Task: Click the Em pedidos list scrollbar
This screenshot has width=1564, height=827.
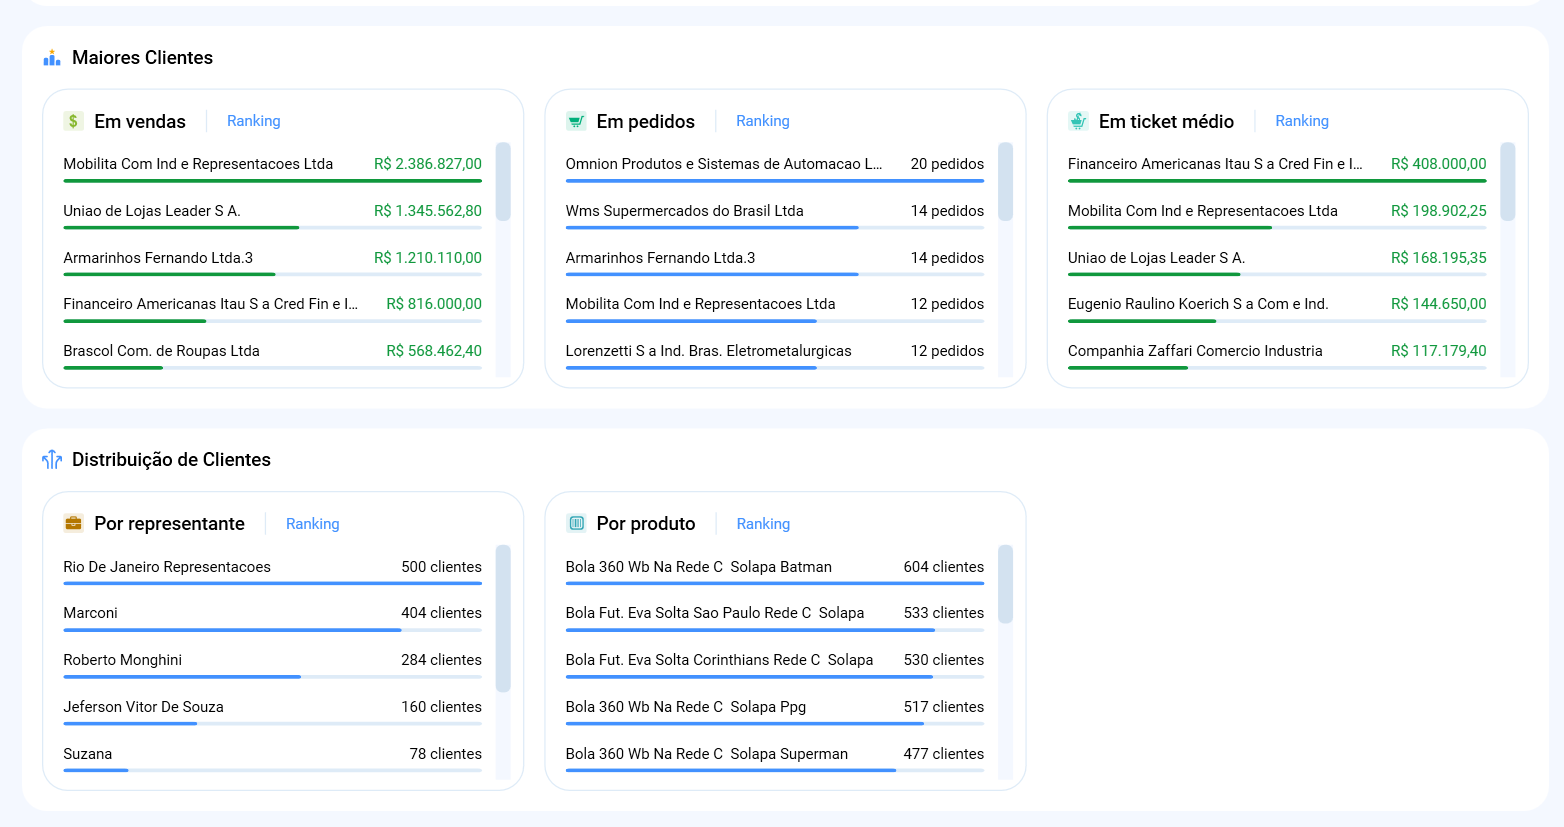Action: 1005,182
